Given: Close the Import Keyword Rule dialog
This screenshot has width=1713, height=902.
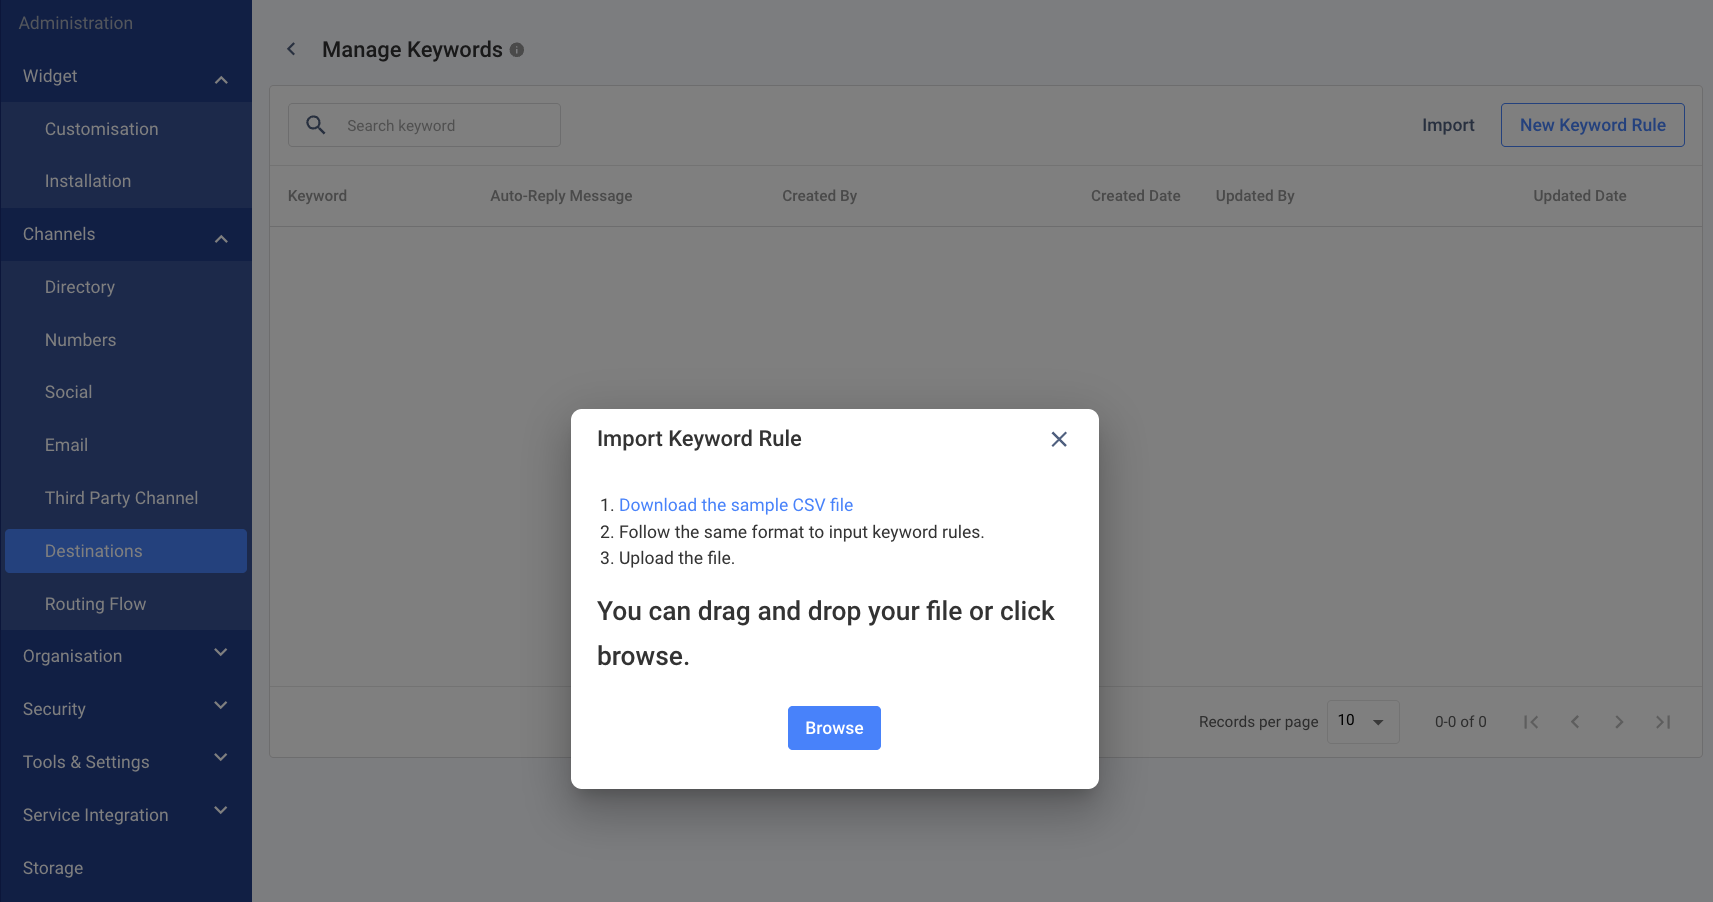Looking at the screenshot, I should [x=1059, y=439].
